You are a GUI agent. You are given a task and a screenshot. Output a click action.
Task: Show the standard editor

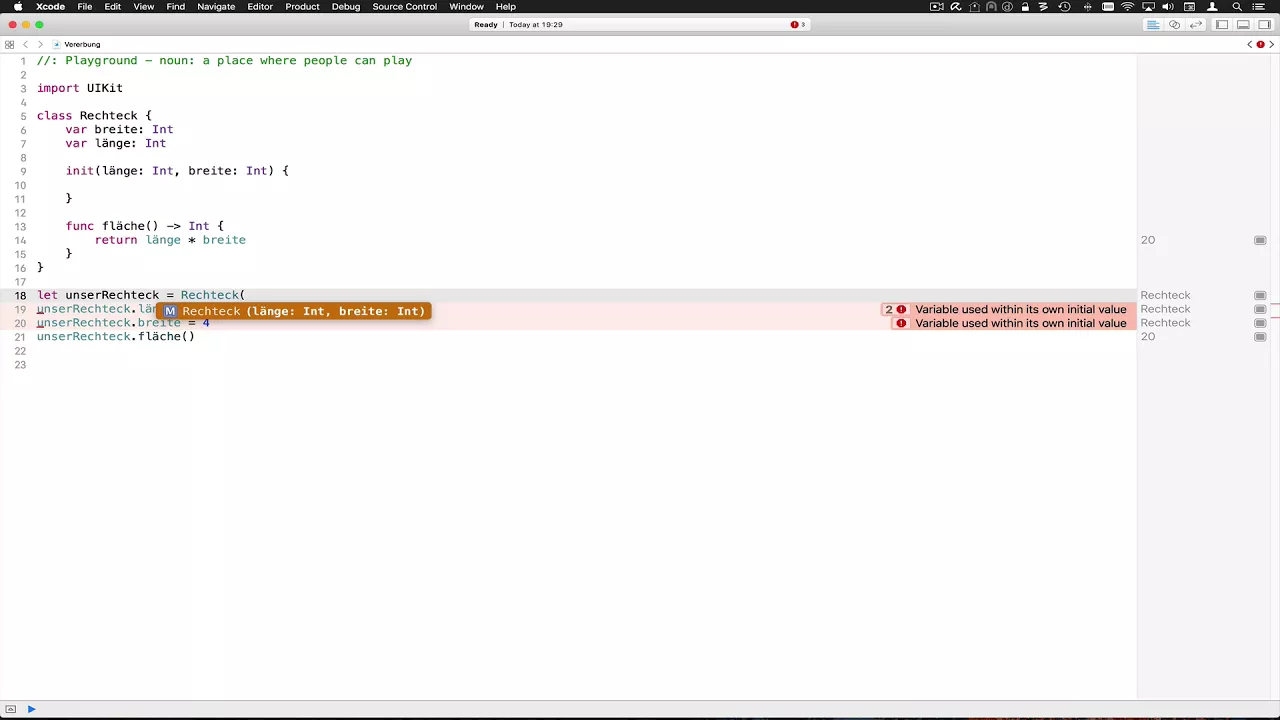[1153, 24]
